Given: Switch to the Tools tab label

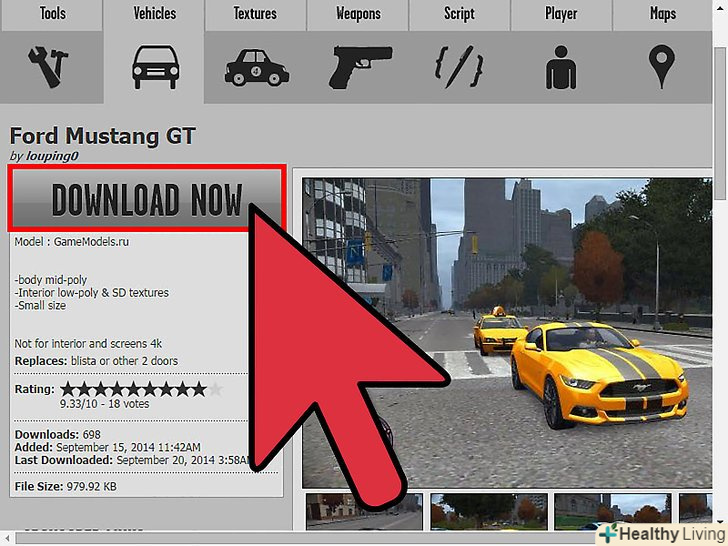Looking at the screenshot, I should coord(52,13).
